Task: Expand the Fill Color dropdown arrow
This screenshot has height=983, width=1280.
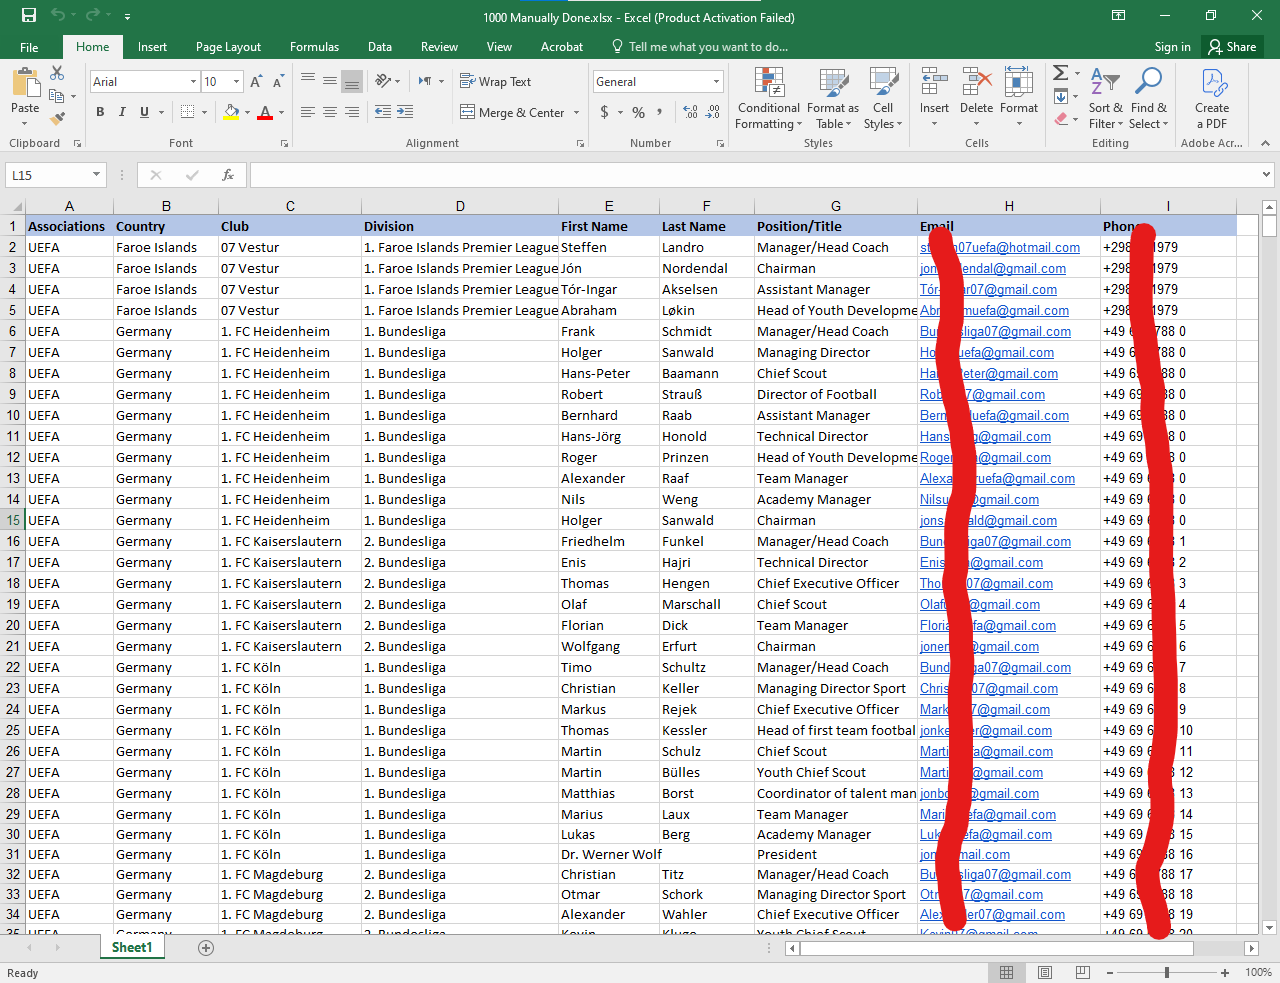Action: click(245, 112)
